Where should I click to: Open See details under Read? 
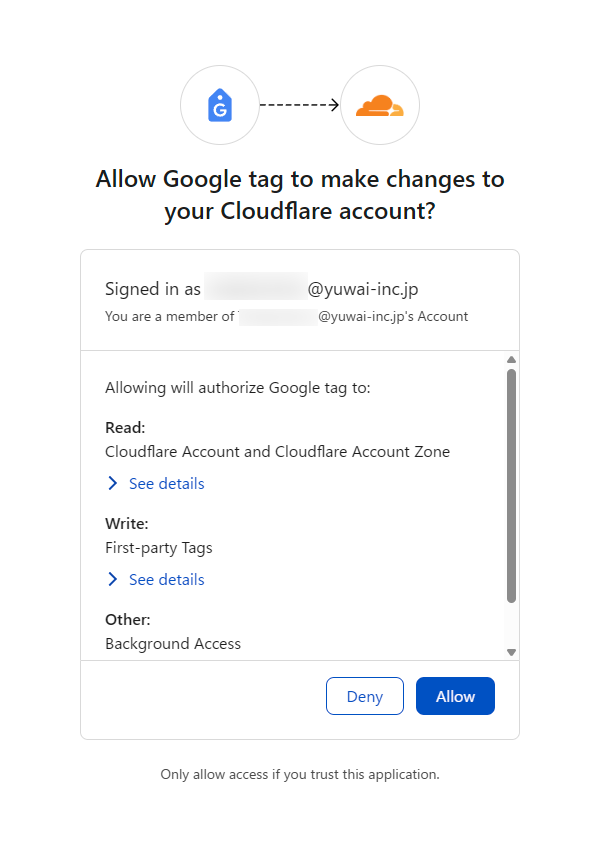pos(167,484)
